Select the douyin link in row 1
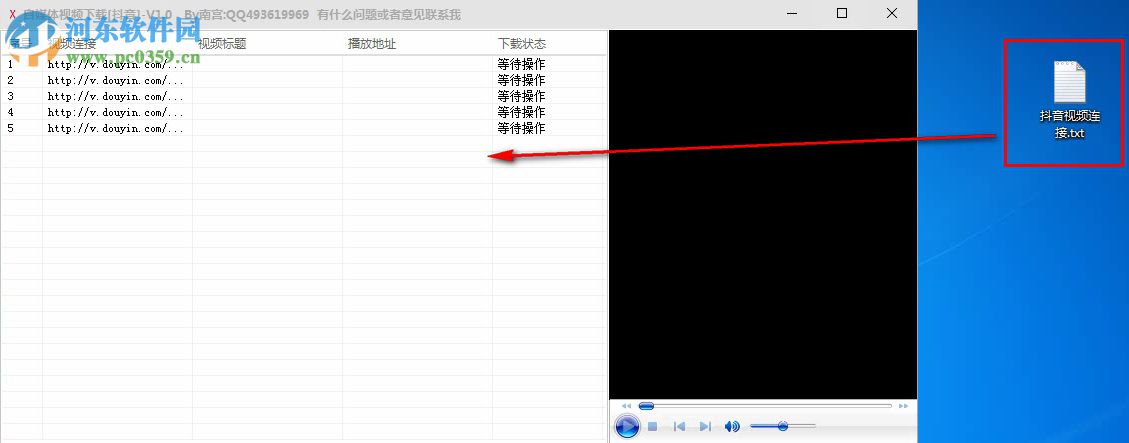 pos(116,64)
